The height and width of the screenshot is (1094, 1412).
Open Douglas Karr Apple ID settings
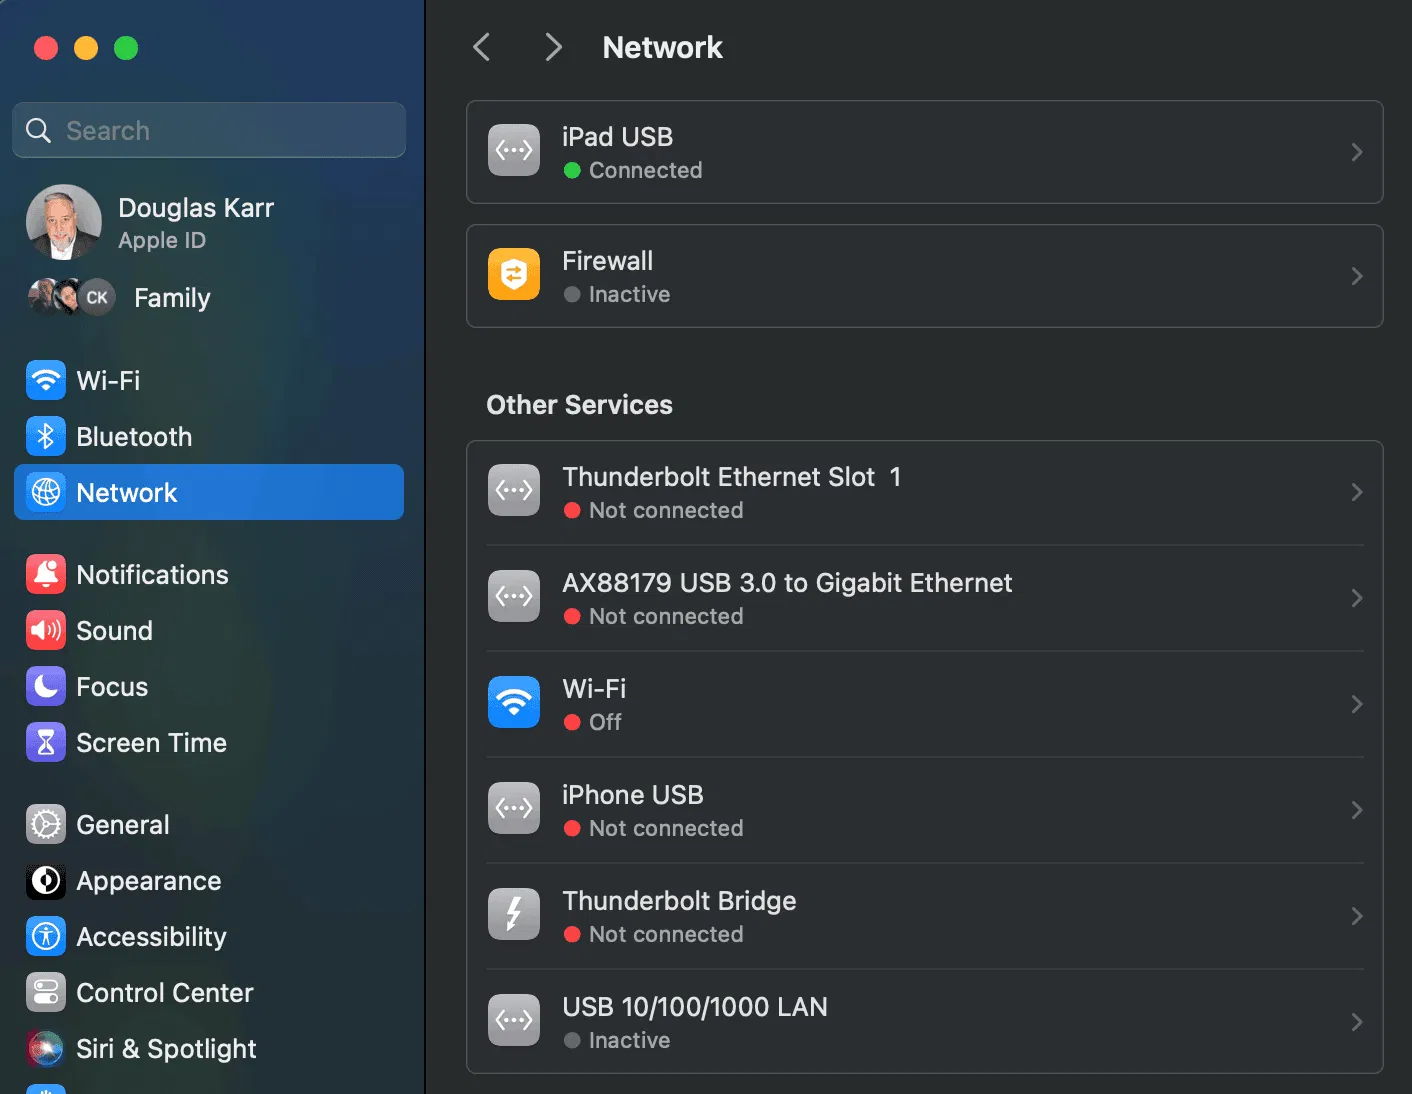[195, 222]
